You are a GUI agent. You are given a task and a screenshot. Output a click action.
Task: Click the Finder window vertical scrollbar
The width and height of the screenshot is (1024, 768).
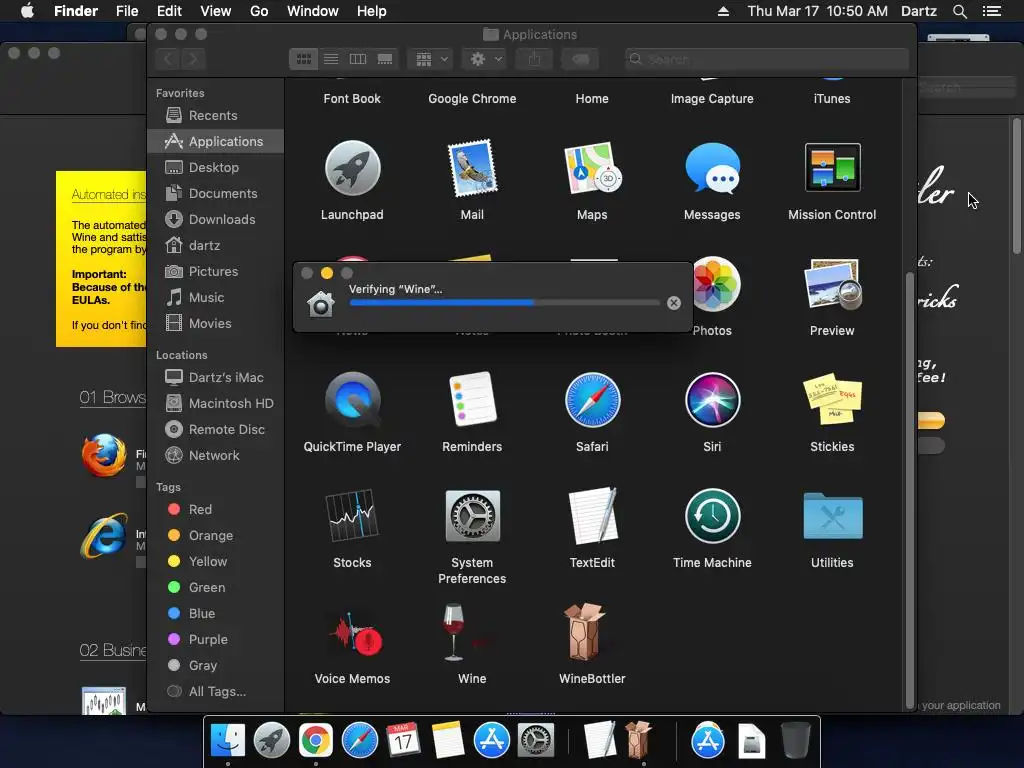pyautogui.click(x=910, y=489)
